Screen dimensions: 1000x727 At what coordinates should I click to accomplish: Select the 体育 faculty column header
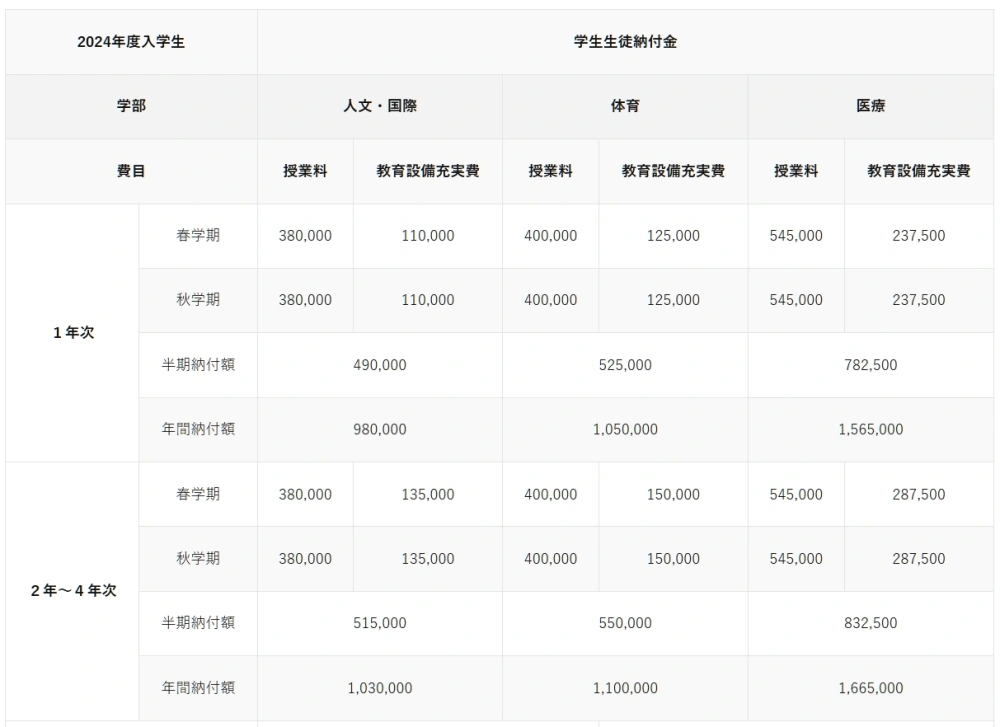pyautogui.click(x=625, y=106)
